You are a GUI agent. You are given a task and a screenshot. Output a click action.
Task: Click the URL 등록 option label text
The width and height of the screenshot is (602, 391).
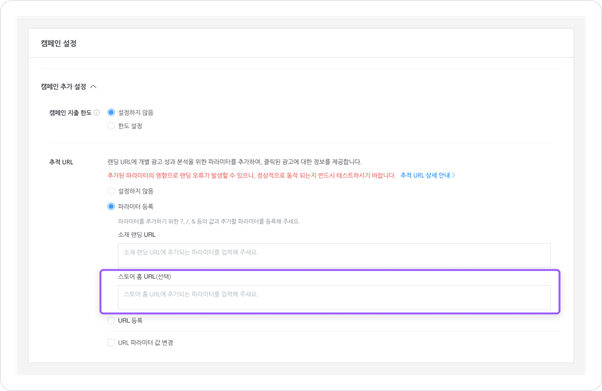click(x=130, y=320)
